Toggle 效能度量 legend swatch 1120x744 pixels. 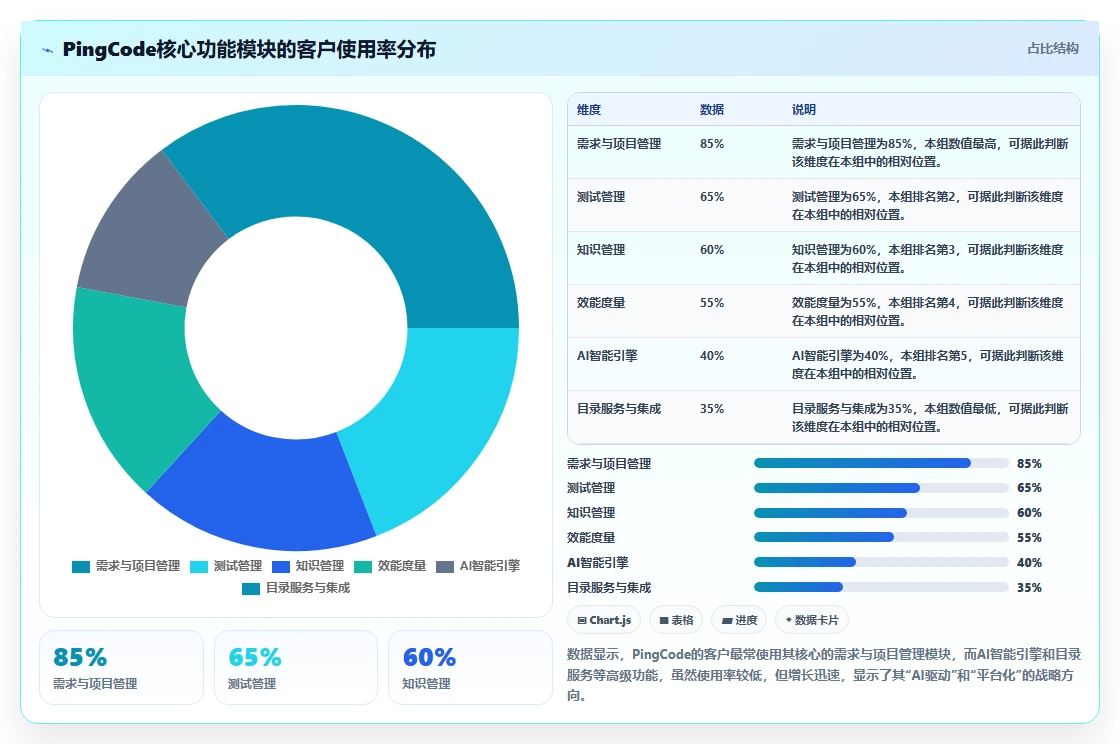pos(363,567)
